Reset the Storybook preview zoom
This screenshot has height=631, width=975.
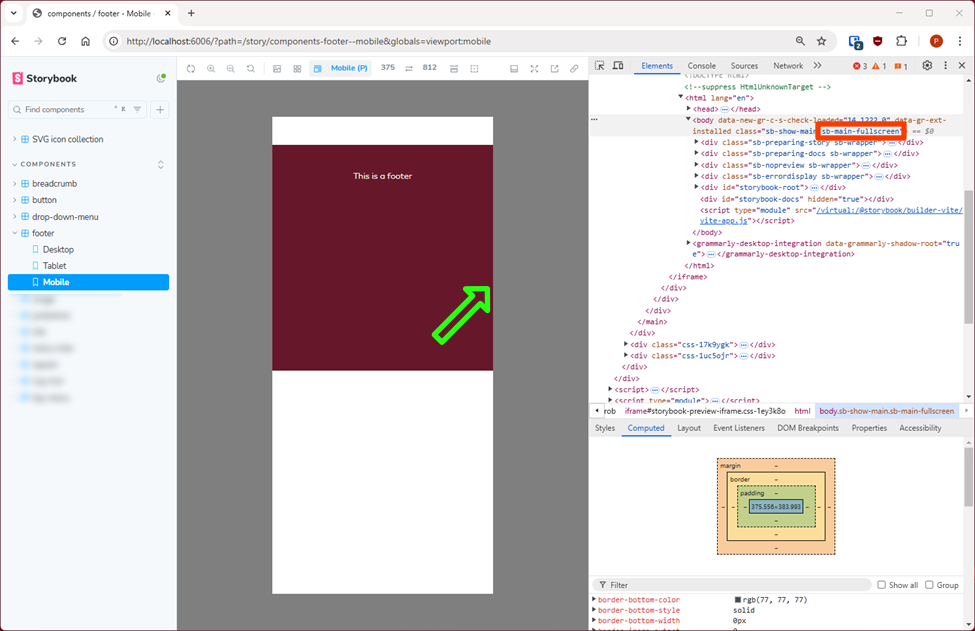[251, 68]
